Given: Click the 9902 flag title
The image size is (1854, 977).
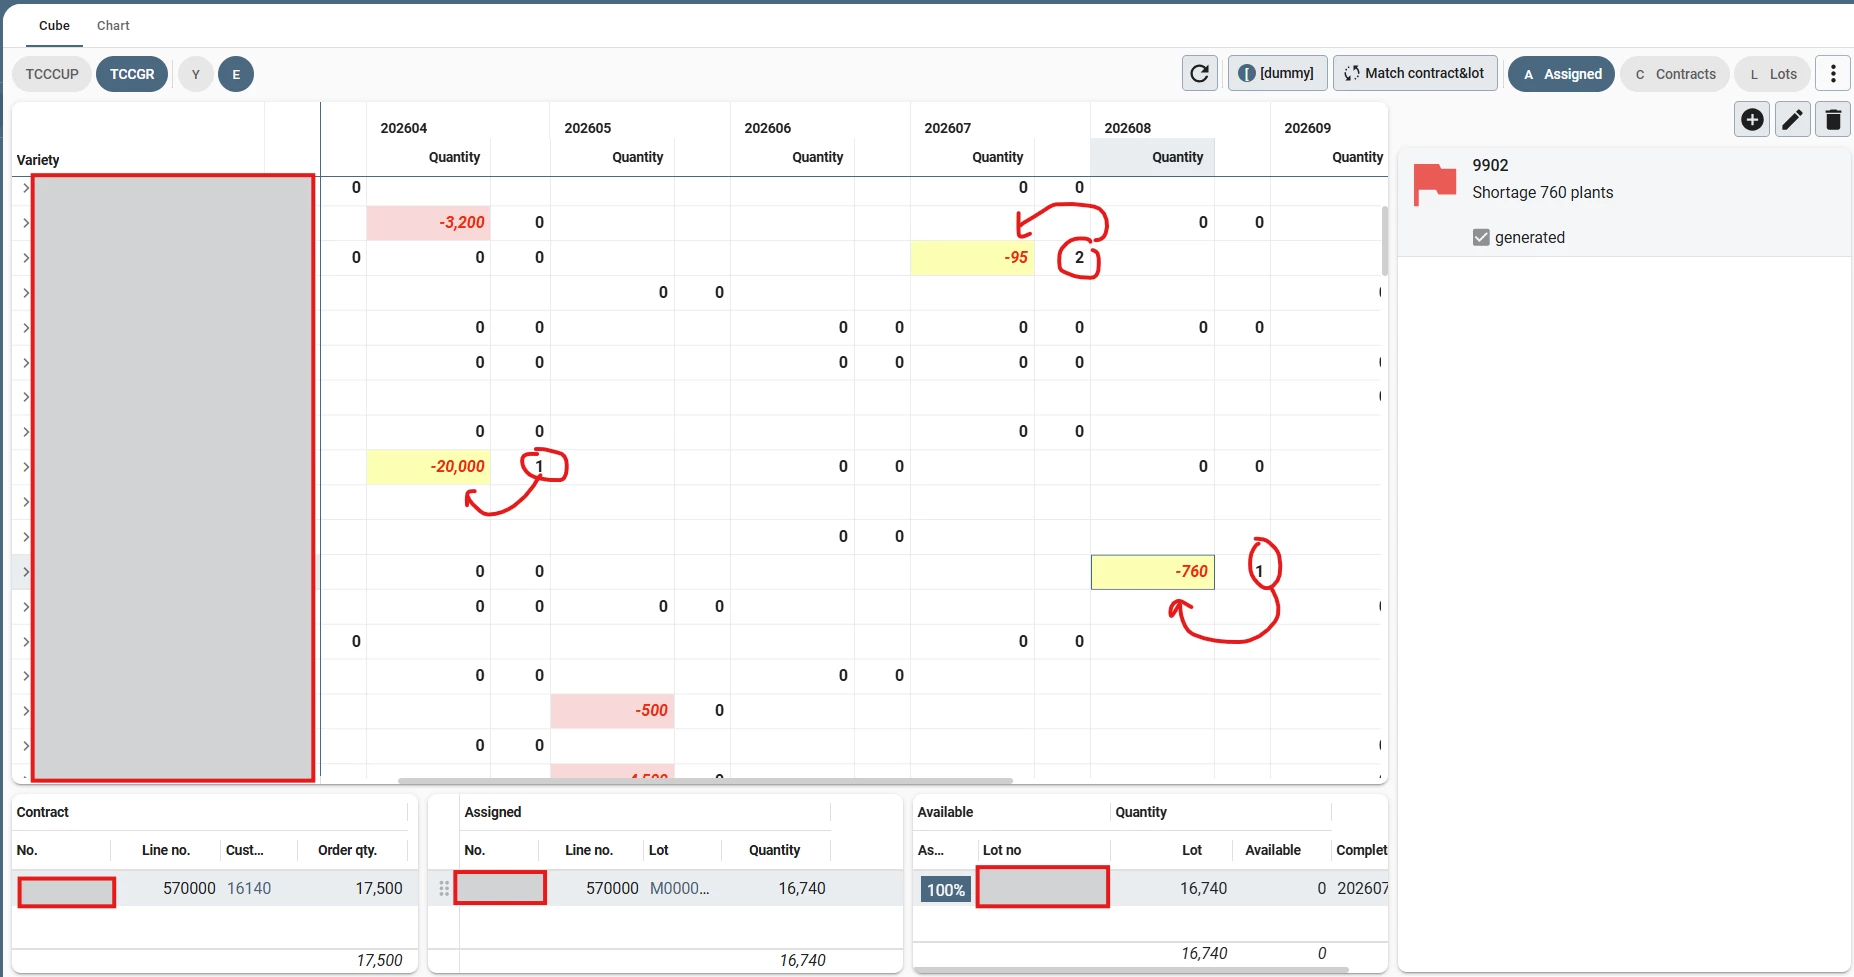Looking at the screenshot, I should click(1490, 165).
